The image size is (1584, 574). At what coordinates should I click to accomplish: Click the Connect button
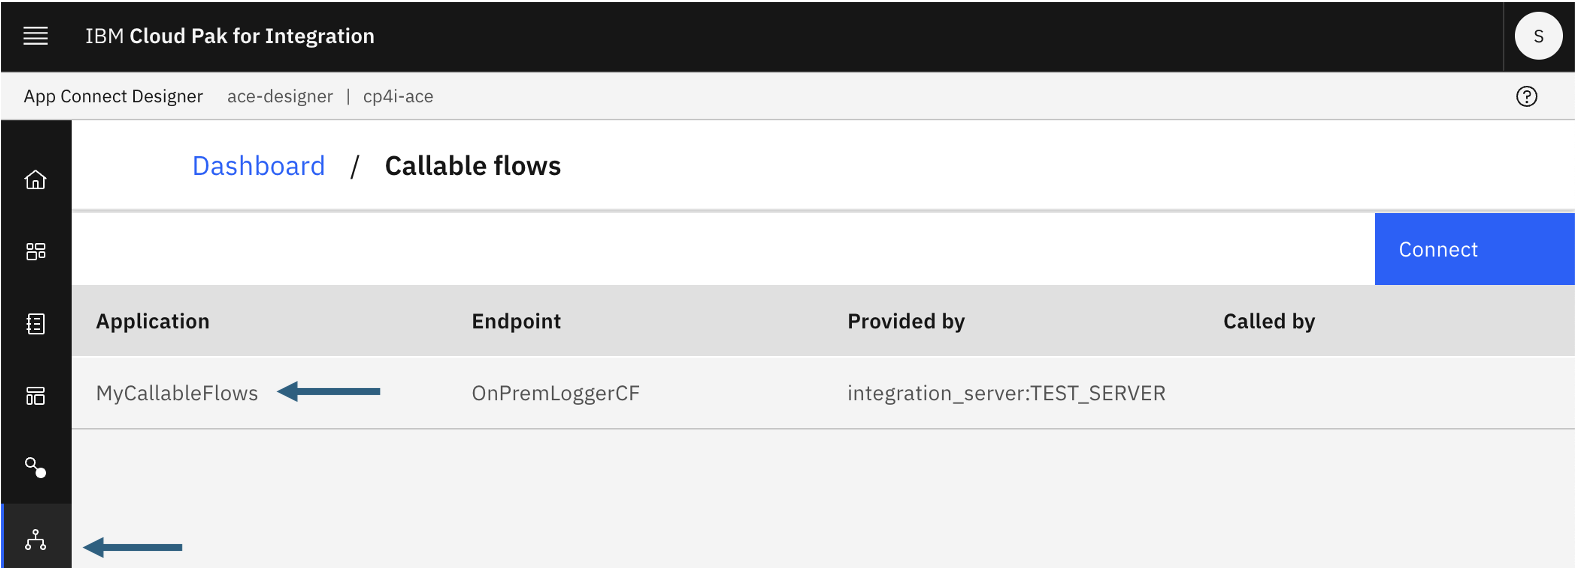[1473, 249]
